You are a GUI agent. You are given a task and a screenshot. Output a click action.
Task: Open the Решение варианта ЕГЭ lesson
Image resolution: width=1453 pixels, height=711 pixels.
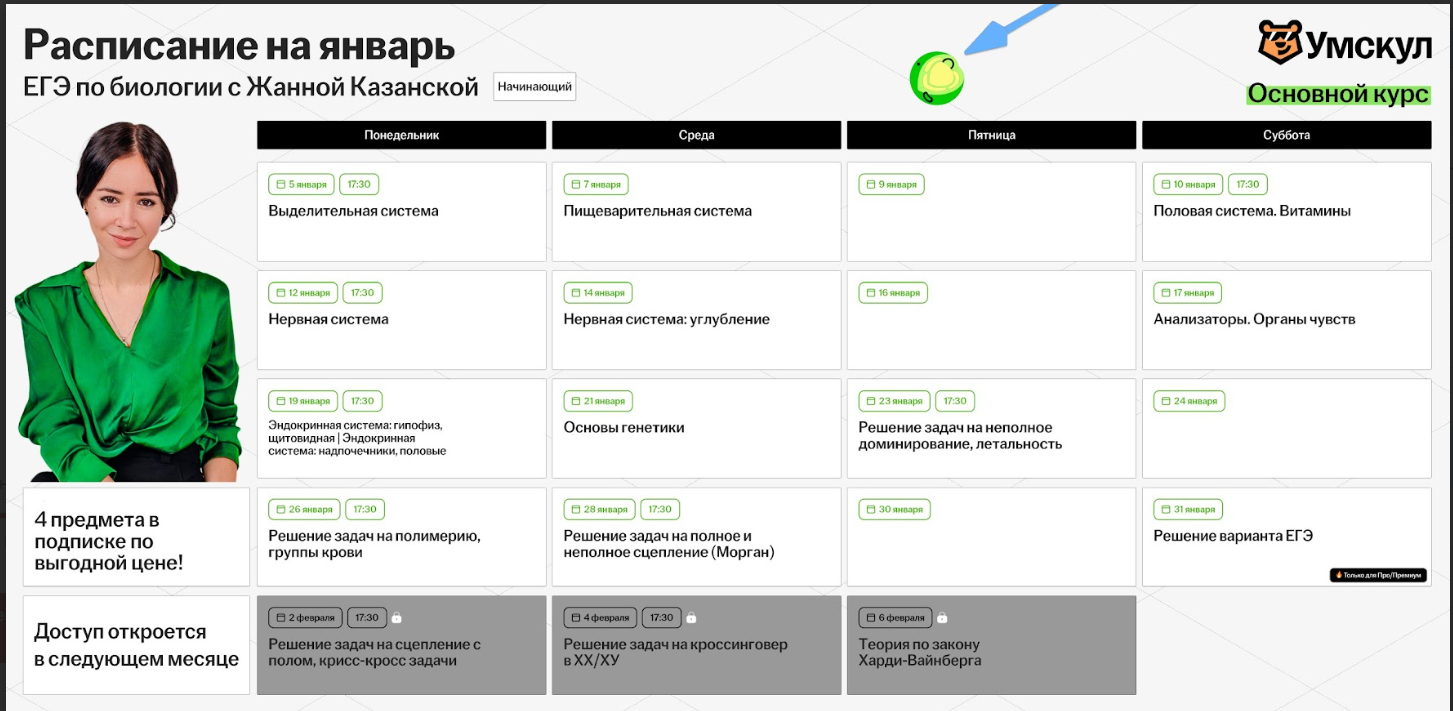click(x=1286, y=537)
